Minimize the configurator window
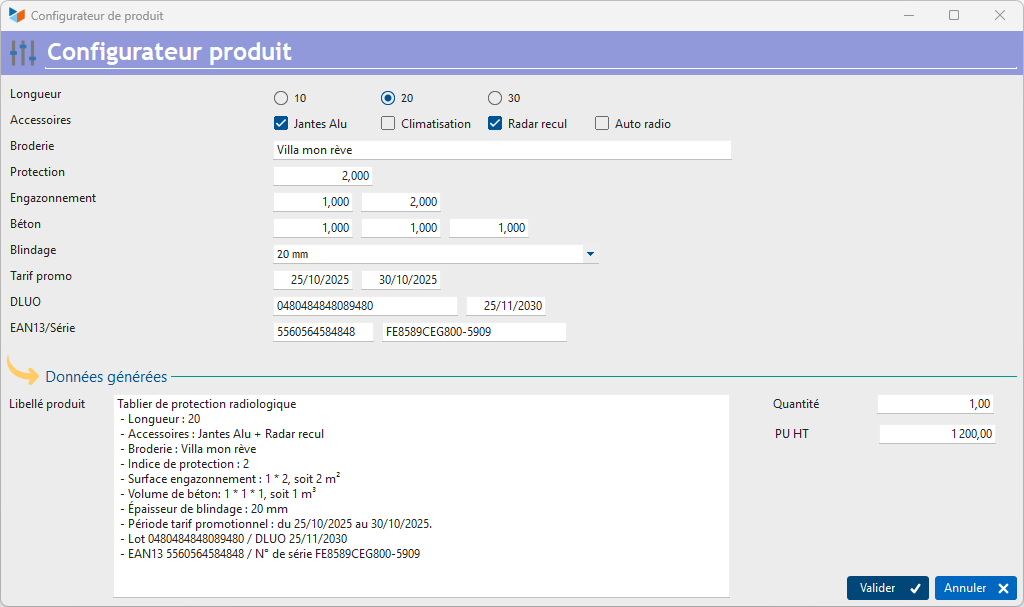 908,16
